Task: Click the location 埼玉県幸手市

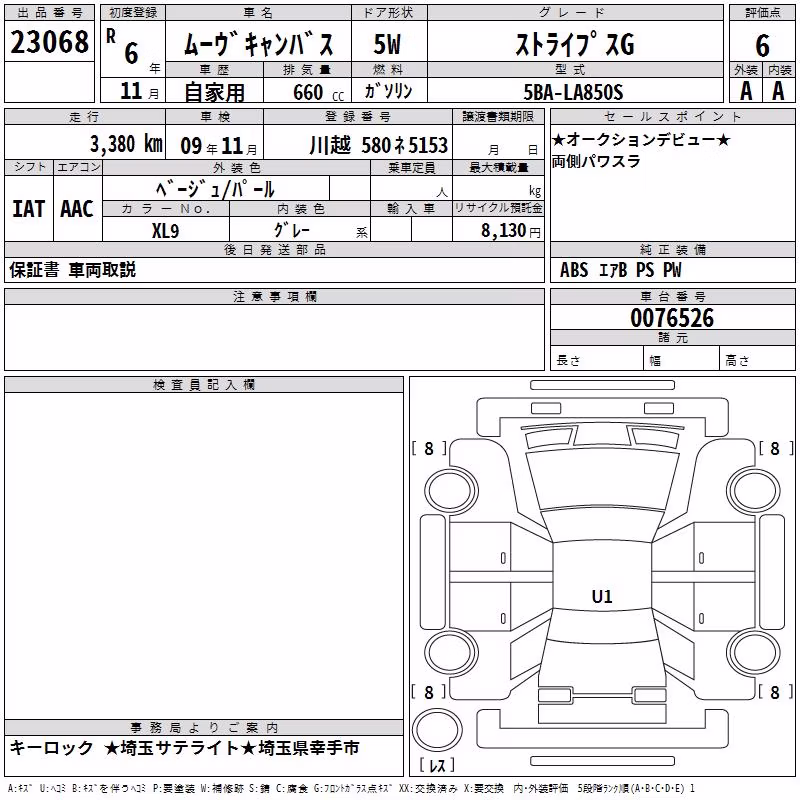Action: tap(309, 748)
